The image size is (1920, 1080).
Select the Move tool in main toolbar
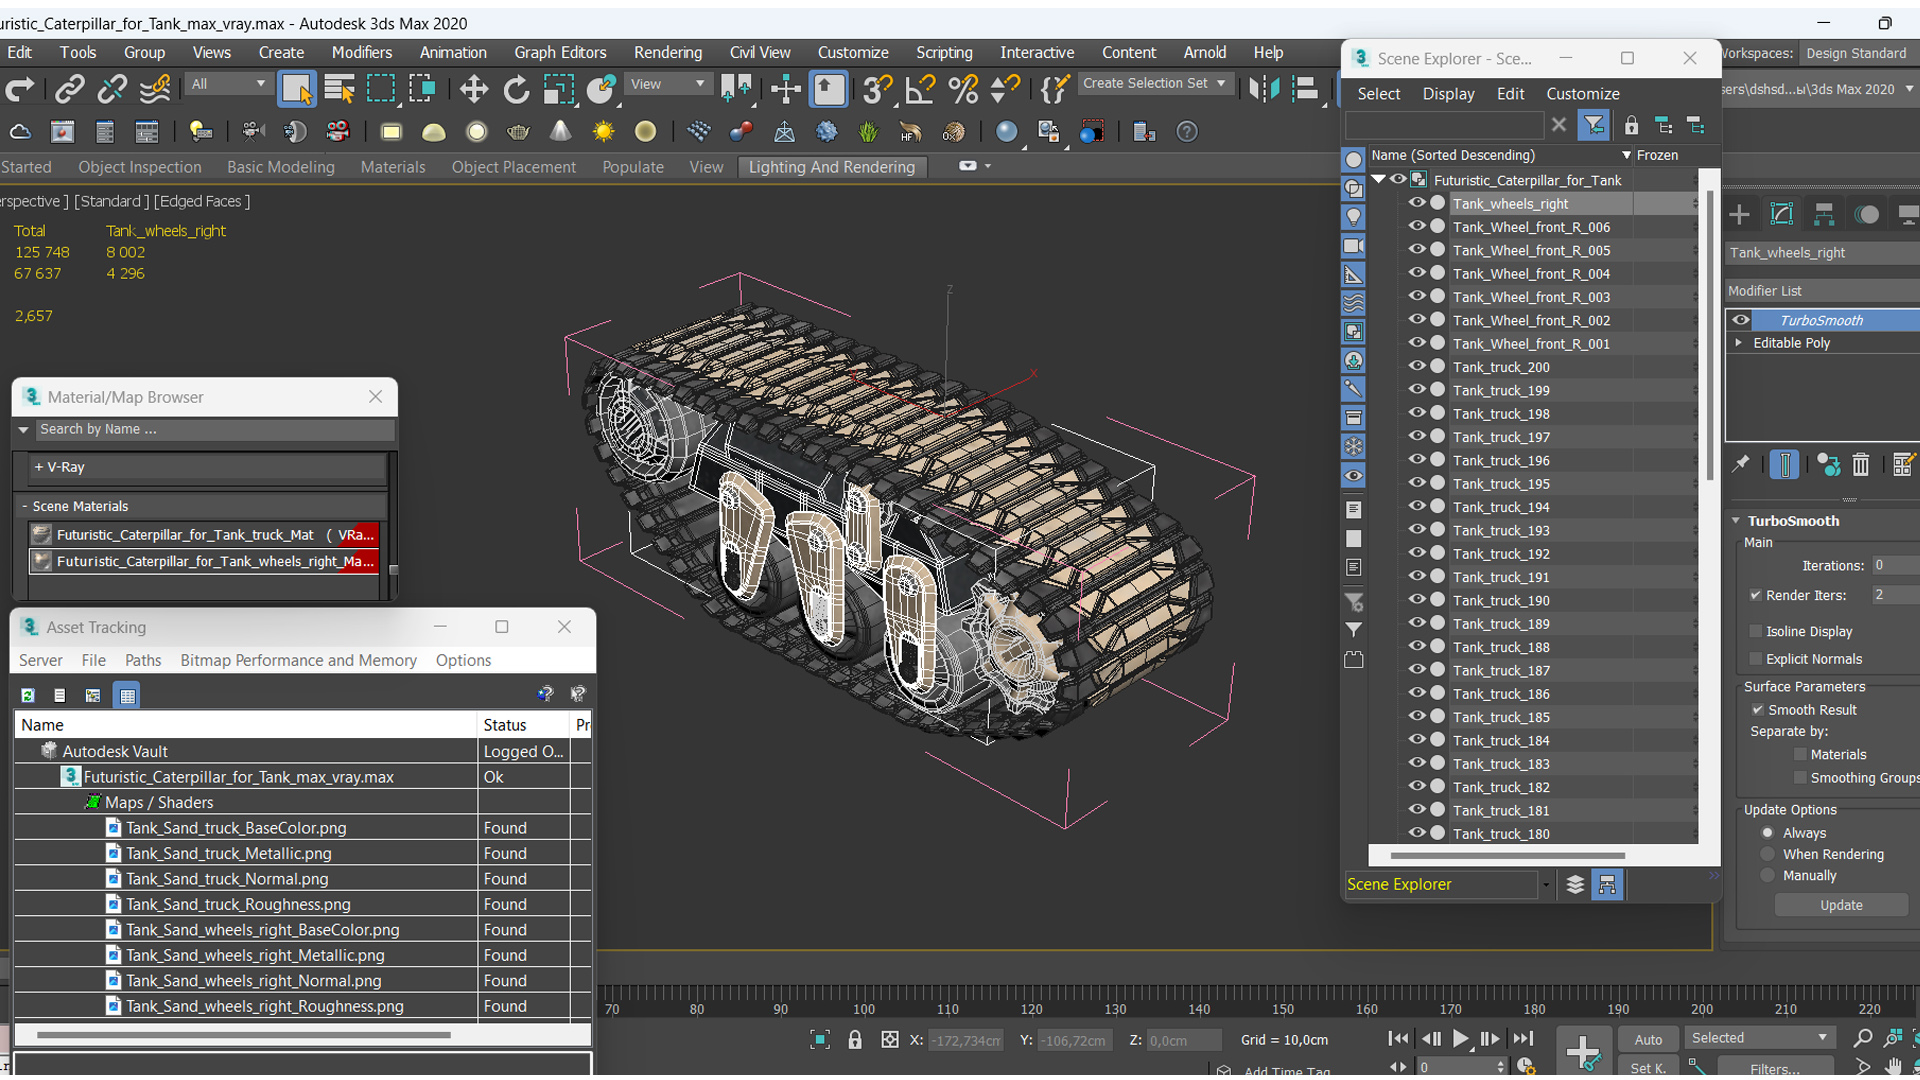[x=473, y=89]
